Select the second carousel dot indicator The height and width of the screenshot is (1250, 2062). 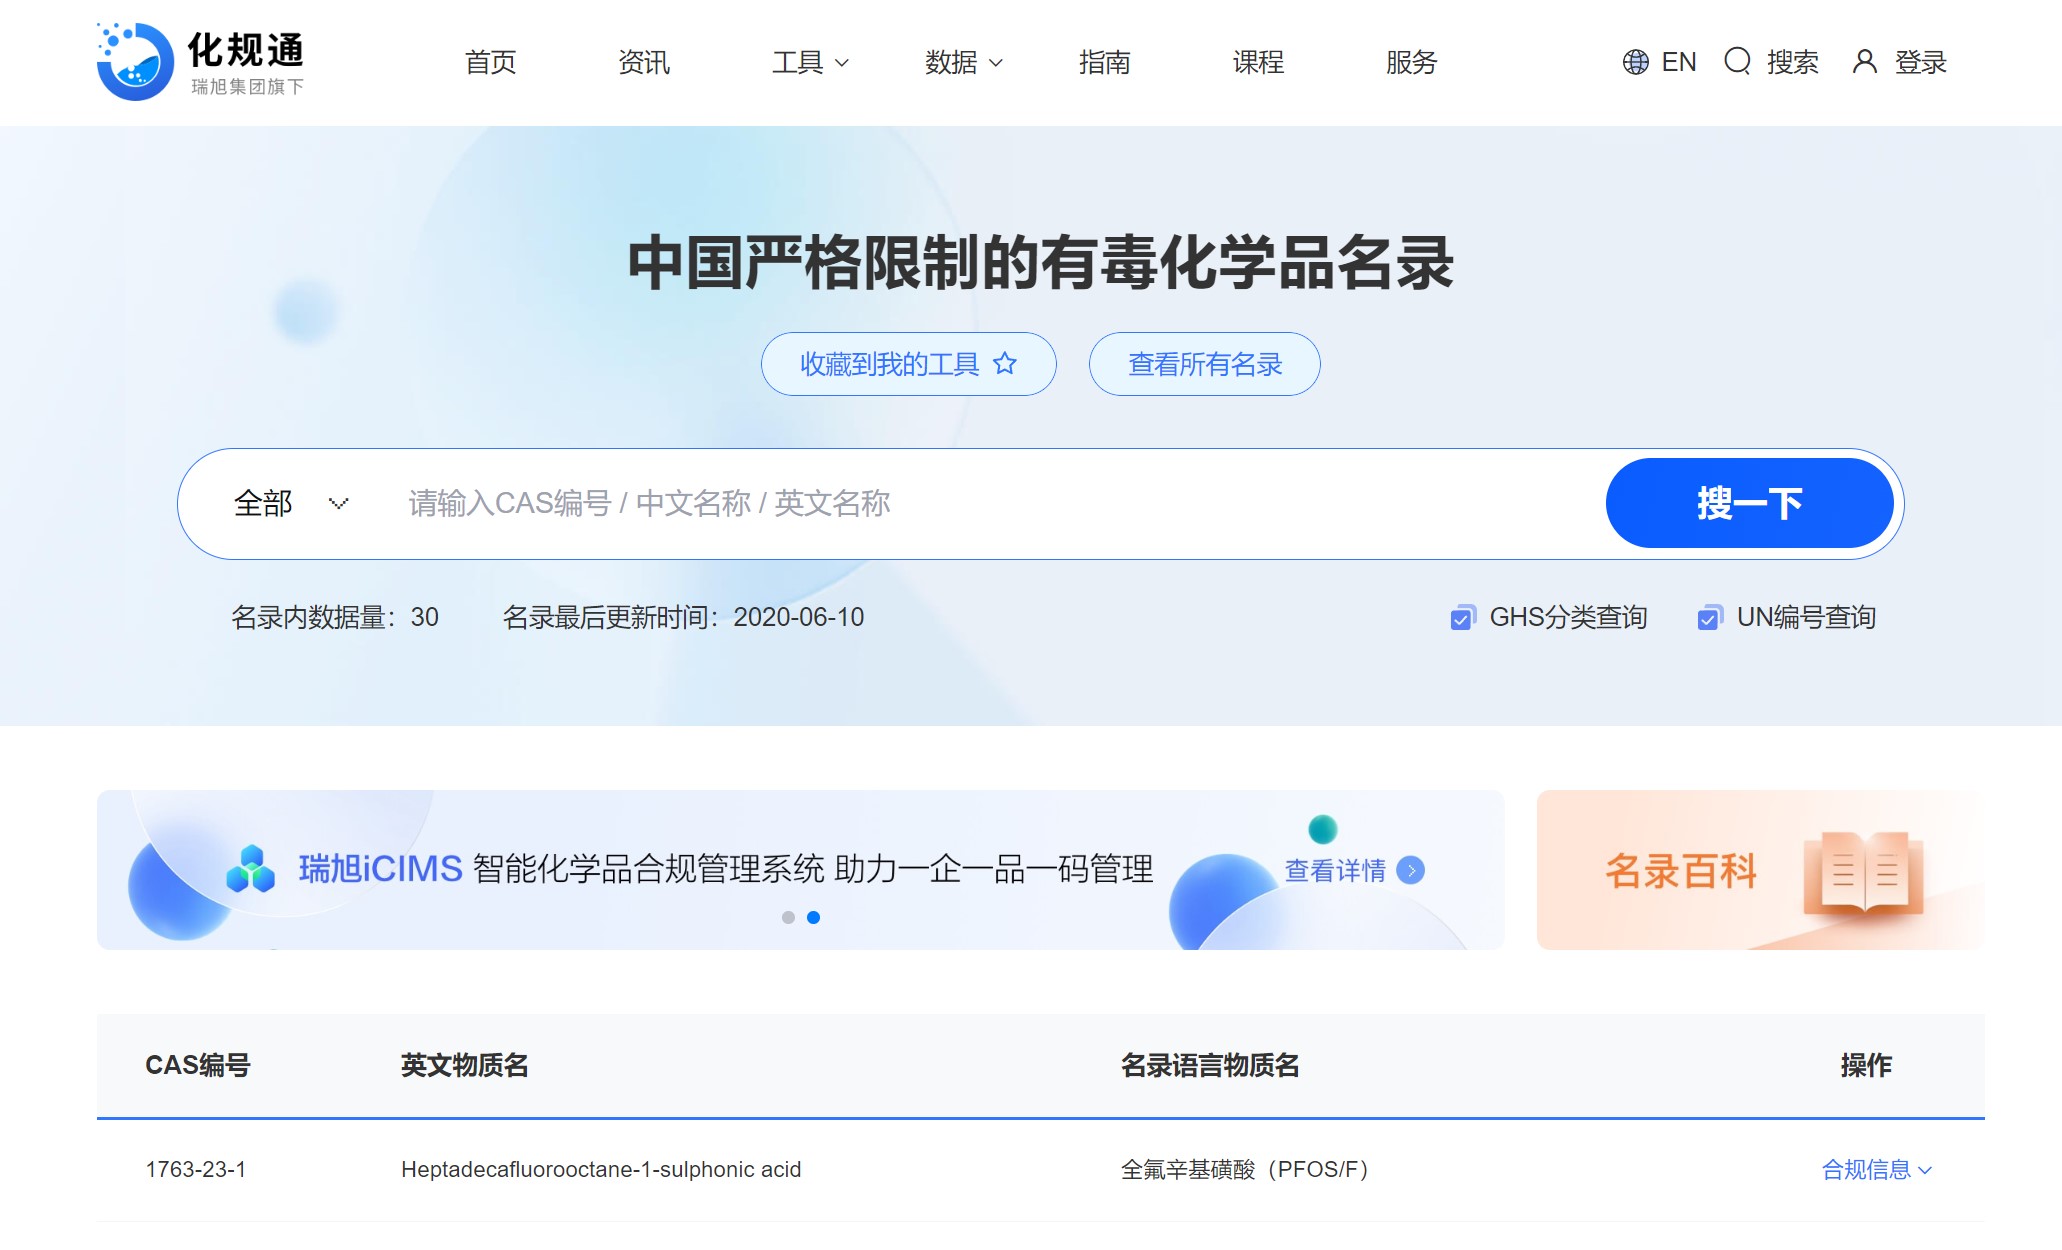812,918
